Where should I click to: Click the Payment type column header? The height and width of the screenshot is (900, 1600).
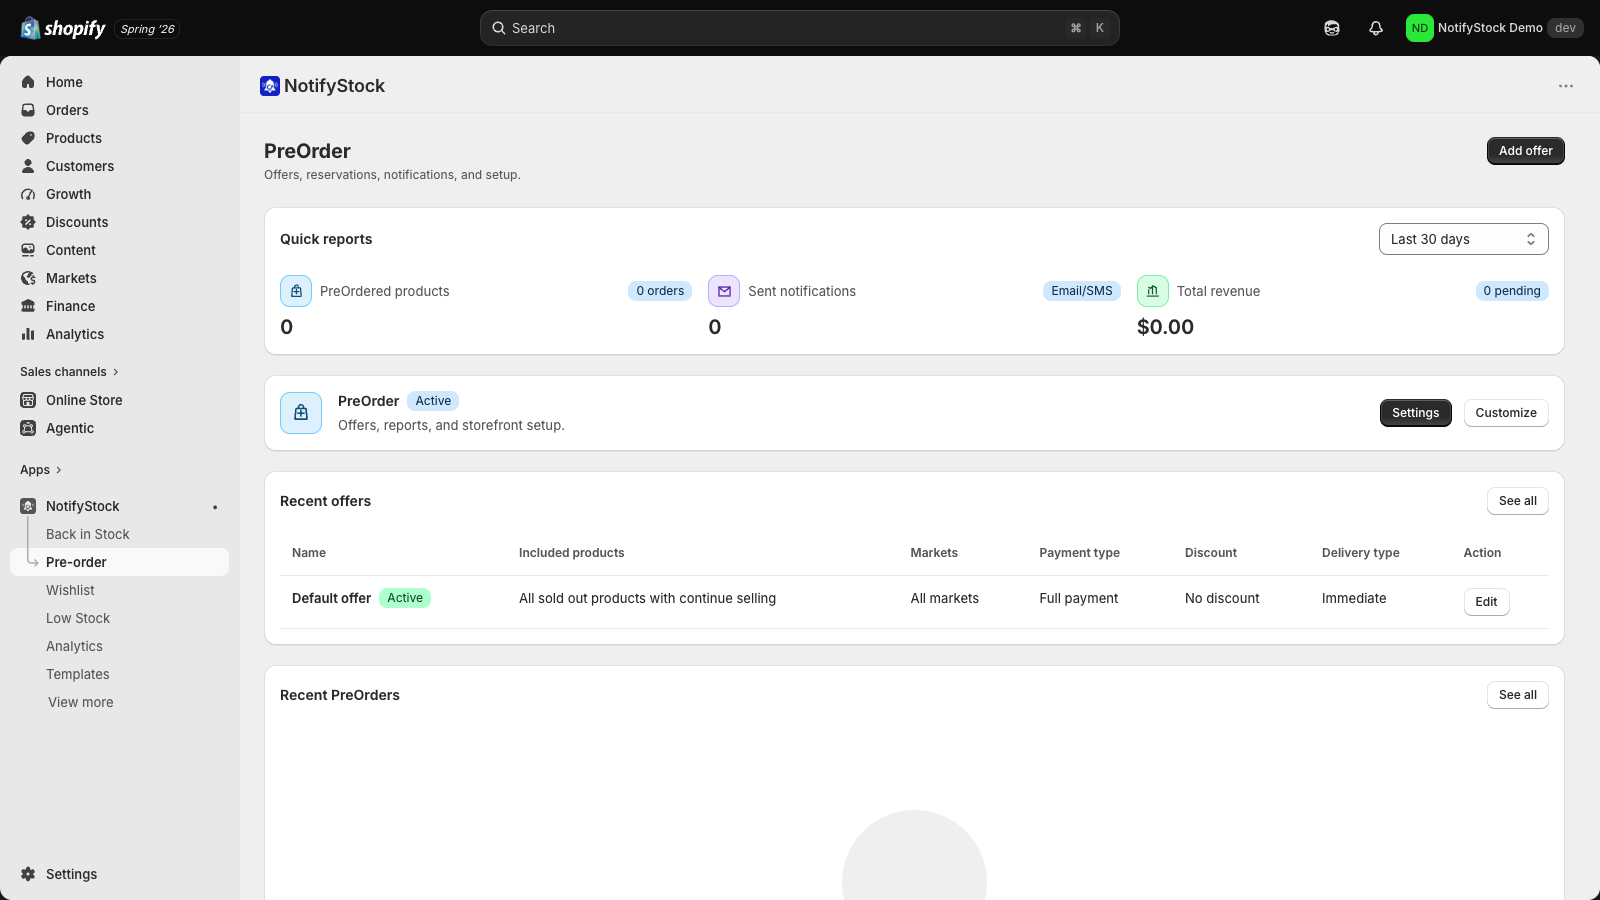[1079, 553]
